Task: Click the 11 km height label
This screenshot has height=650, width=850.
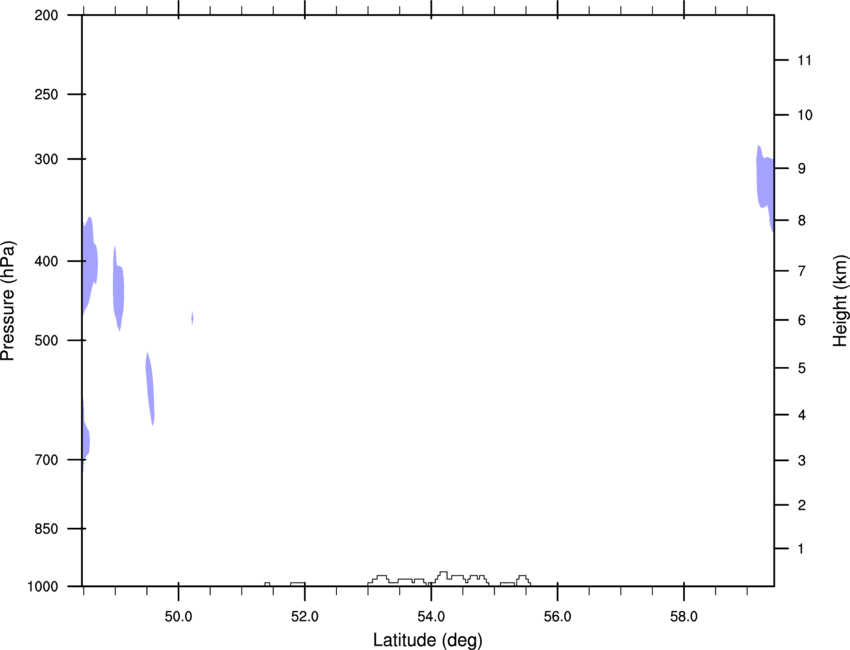Action: [x=804, y=60]
